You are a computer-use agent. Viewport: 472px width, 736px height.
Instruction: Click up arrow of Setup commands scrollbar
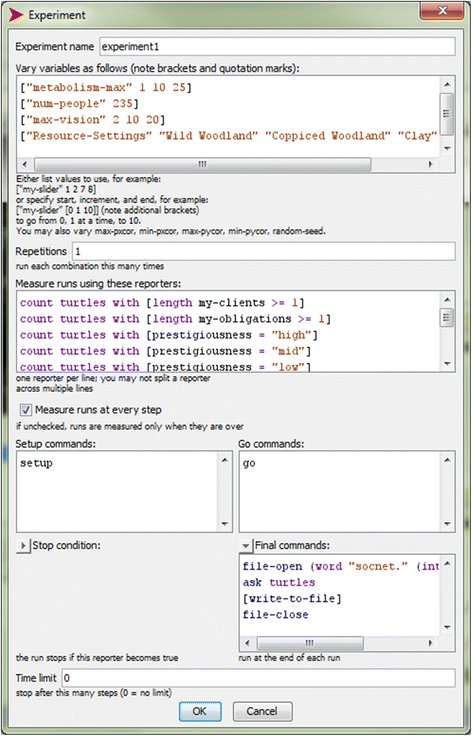[225, 460]
